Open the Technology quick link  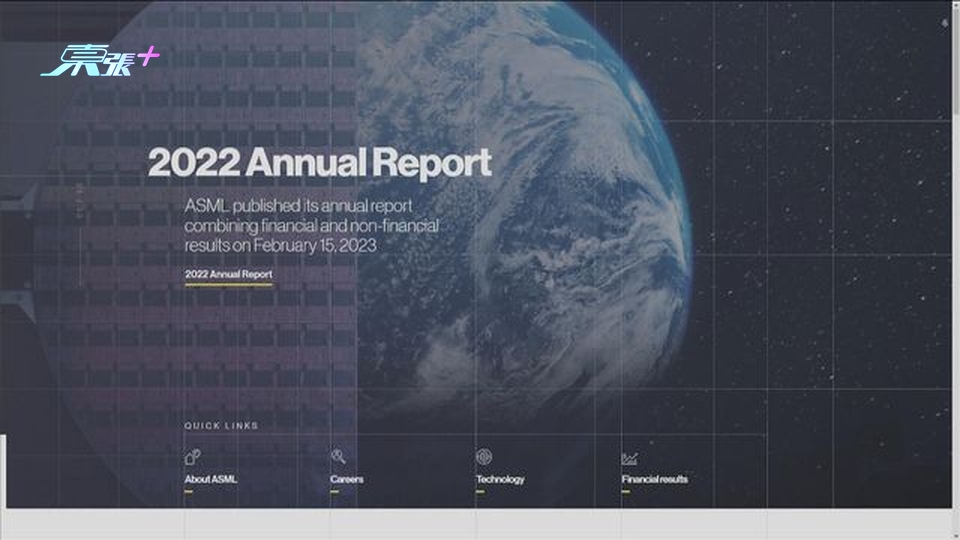coord(500,479)
